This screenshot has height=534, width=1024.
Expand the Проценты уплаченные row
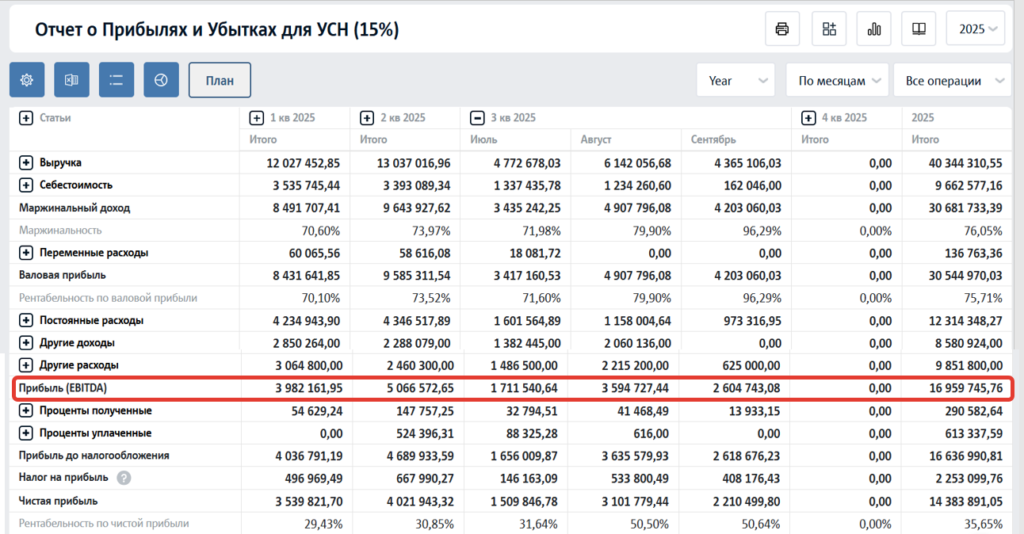(x=26, y=433)
